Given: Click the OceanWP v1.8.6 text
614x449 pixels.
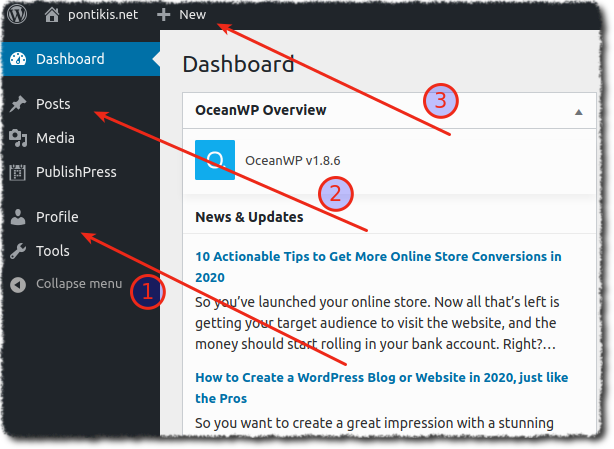Looking at the screenshot, I should point(293,160).
